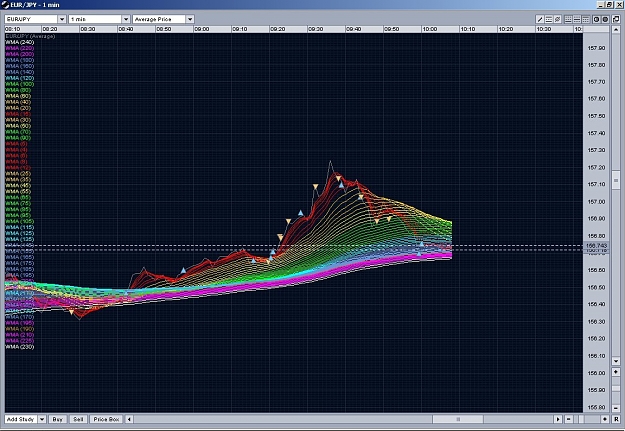This screenshot has height=431, width=625.
Task: Click the left arrow of horizontal scrollbar
Action: (x=129, y=419)
